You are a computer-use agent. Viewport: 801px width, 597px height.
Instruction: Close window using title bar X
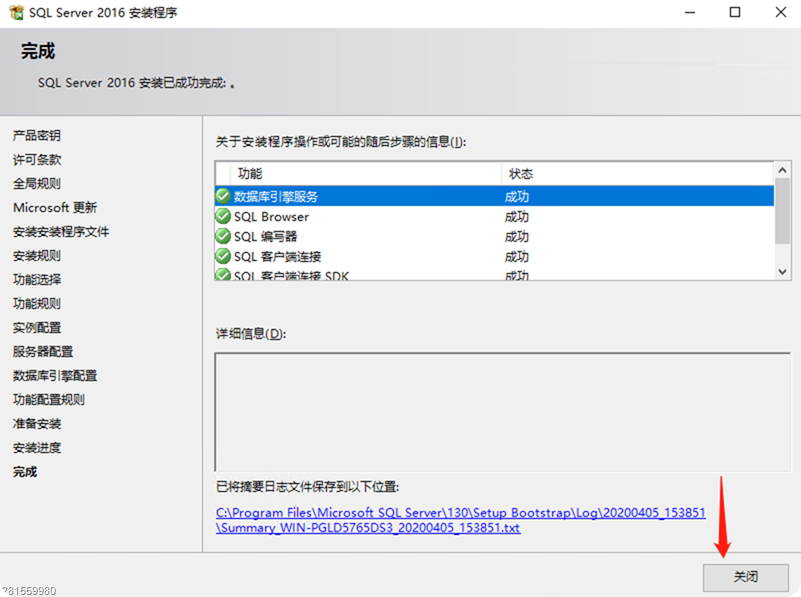(x=781, y=12)
